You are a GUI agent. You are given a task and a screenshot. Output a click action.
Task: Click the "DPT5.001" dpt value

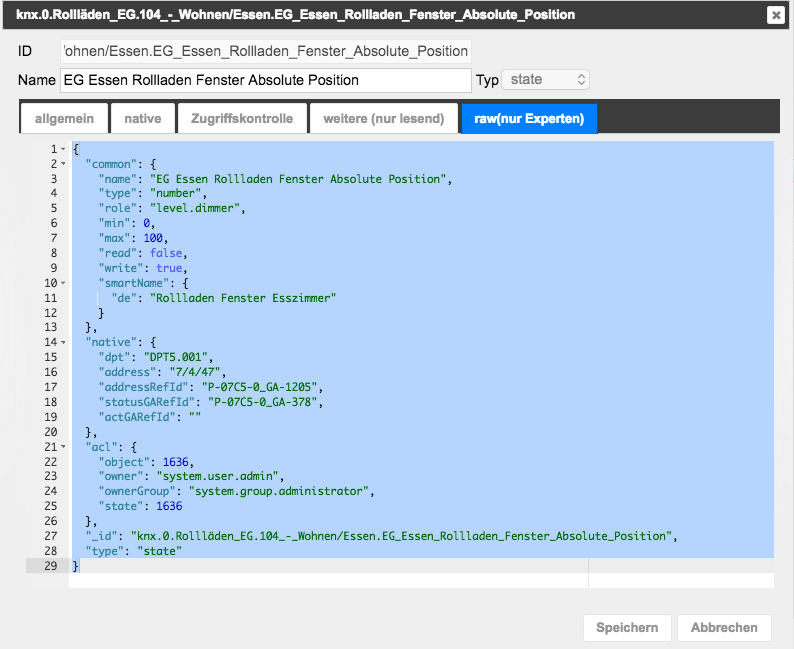click(x=175, y=357)
